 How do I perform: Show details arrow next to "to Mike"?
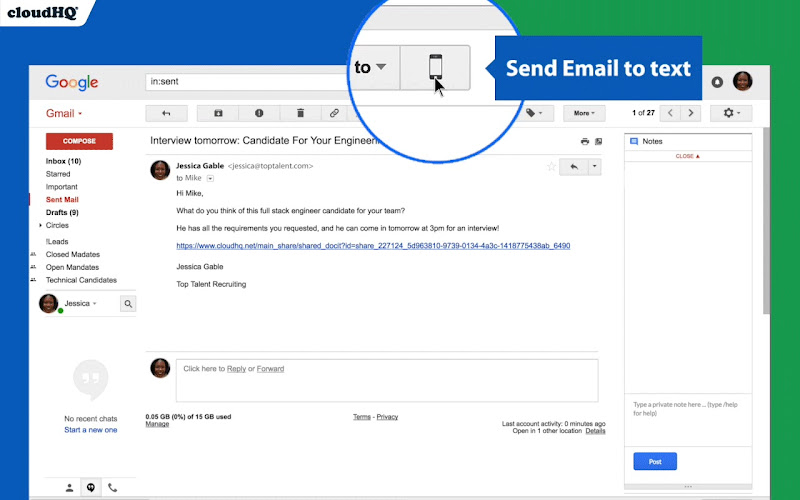tap(210, 179)
